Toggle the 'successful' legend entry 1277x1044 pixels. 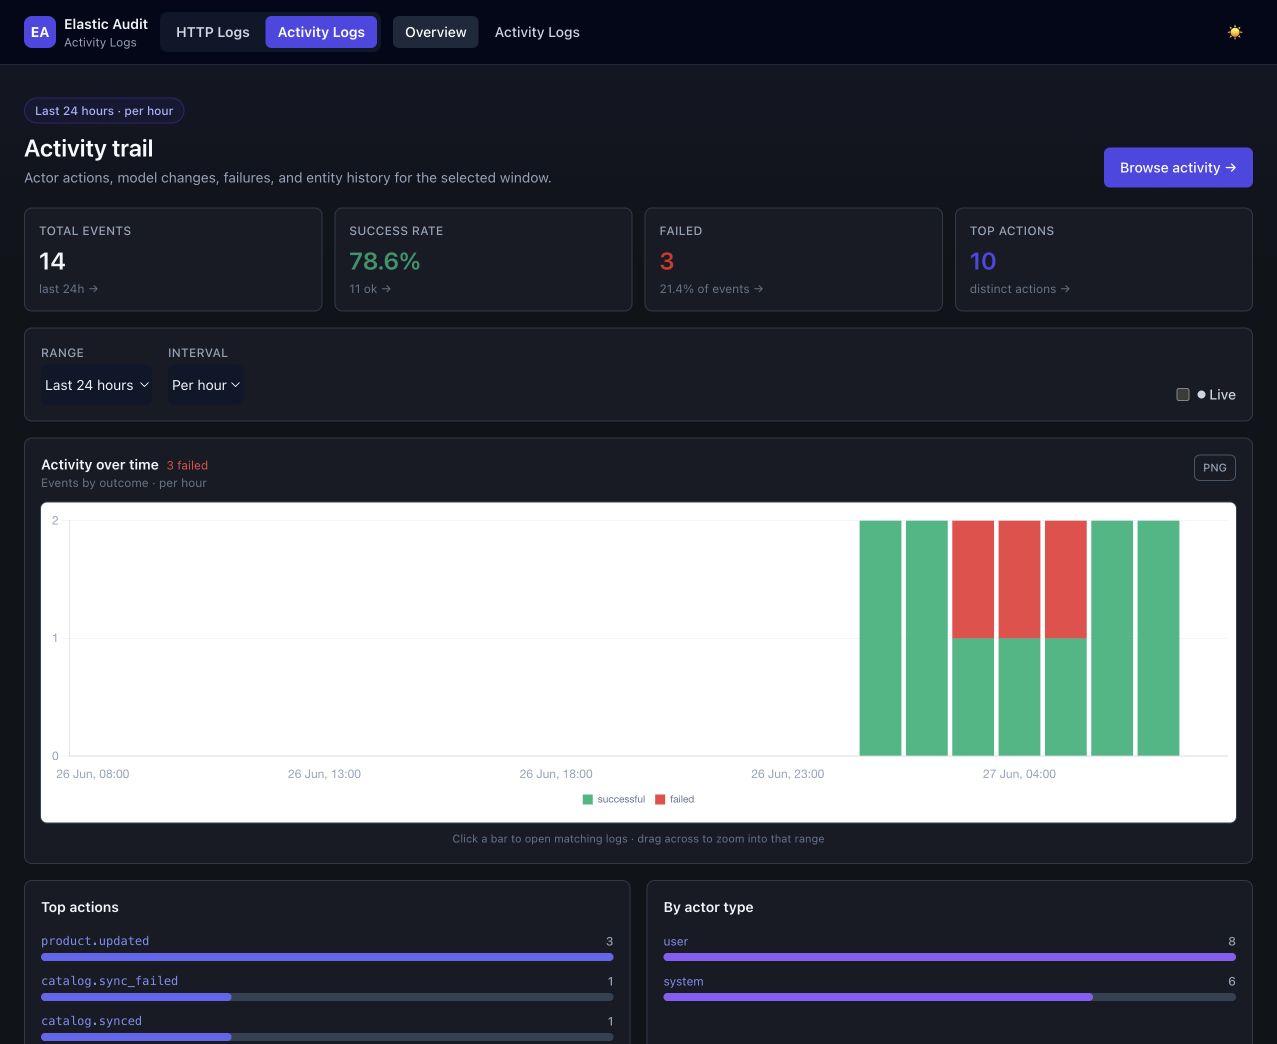(x=613, y=799)
